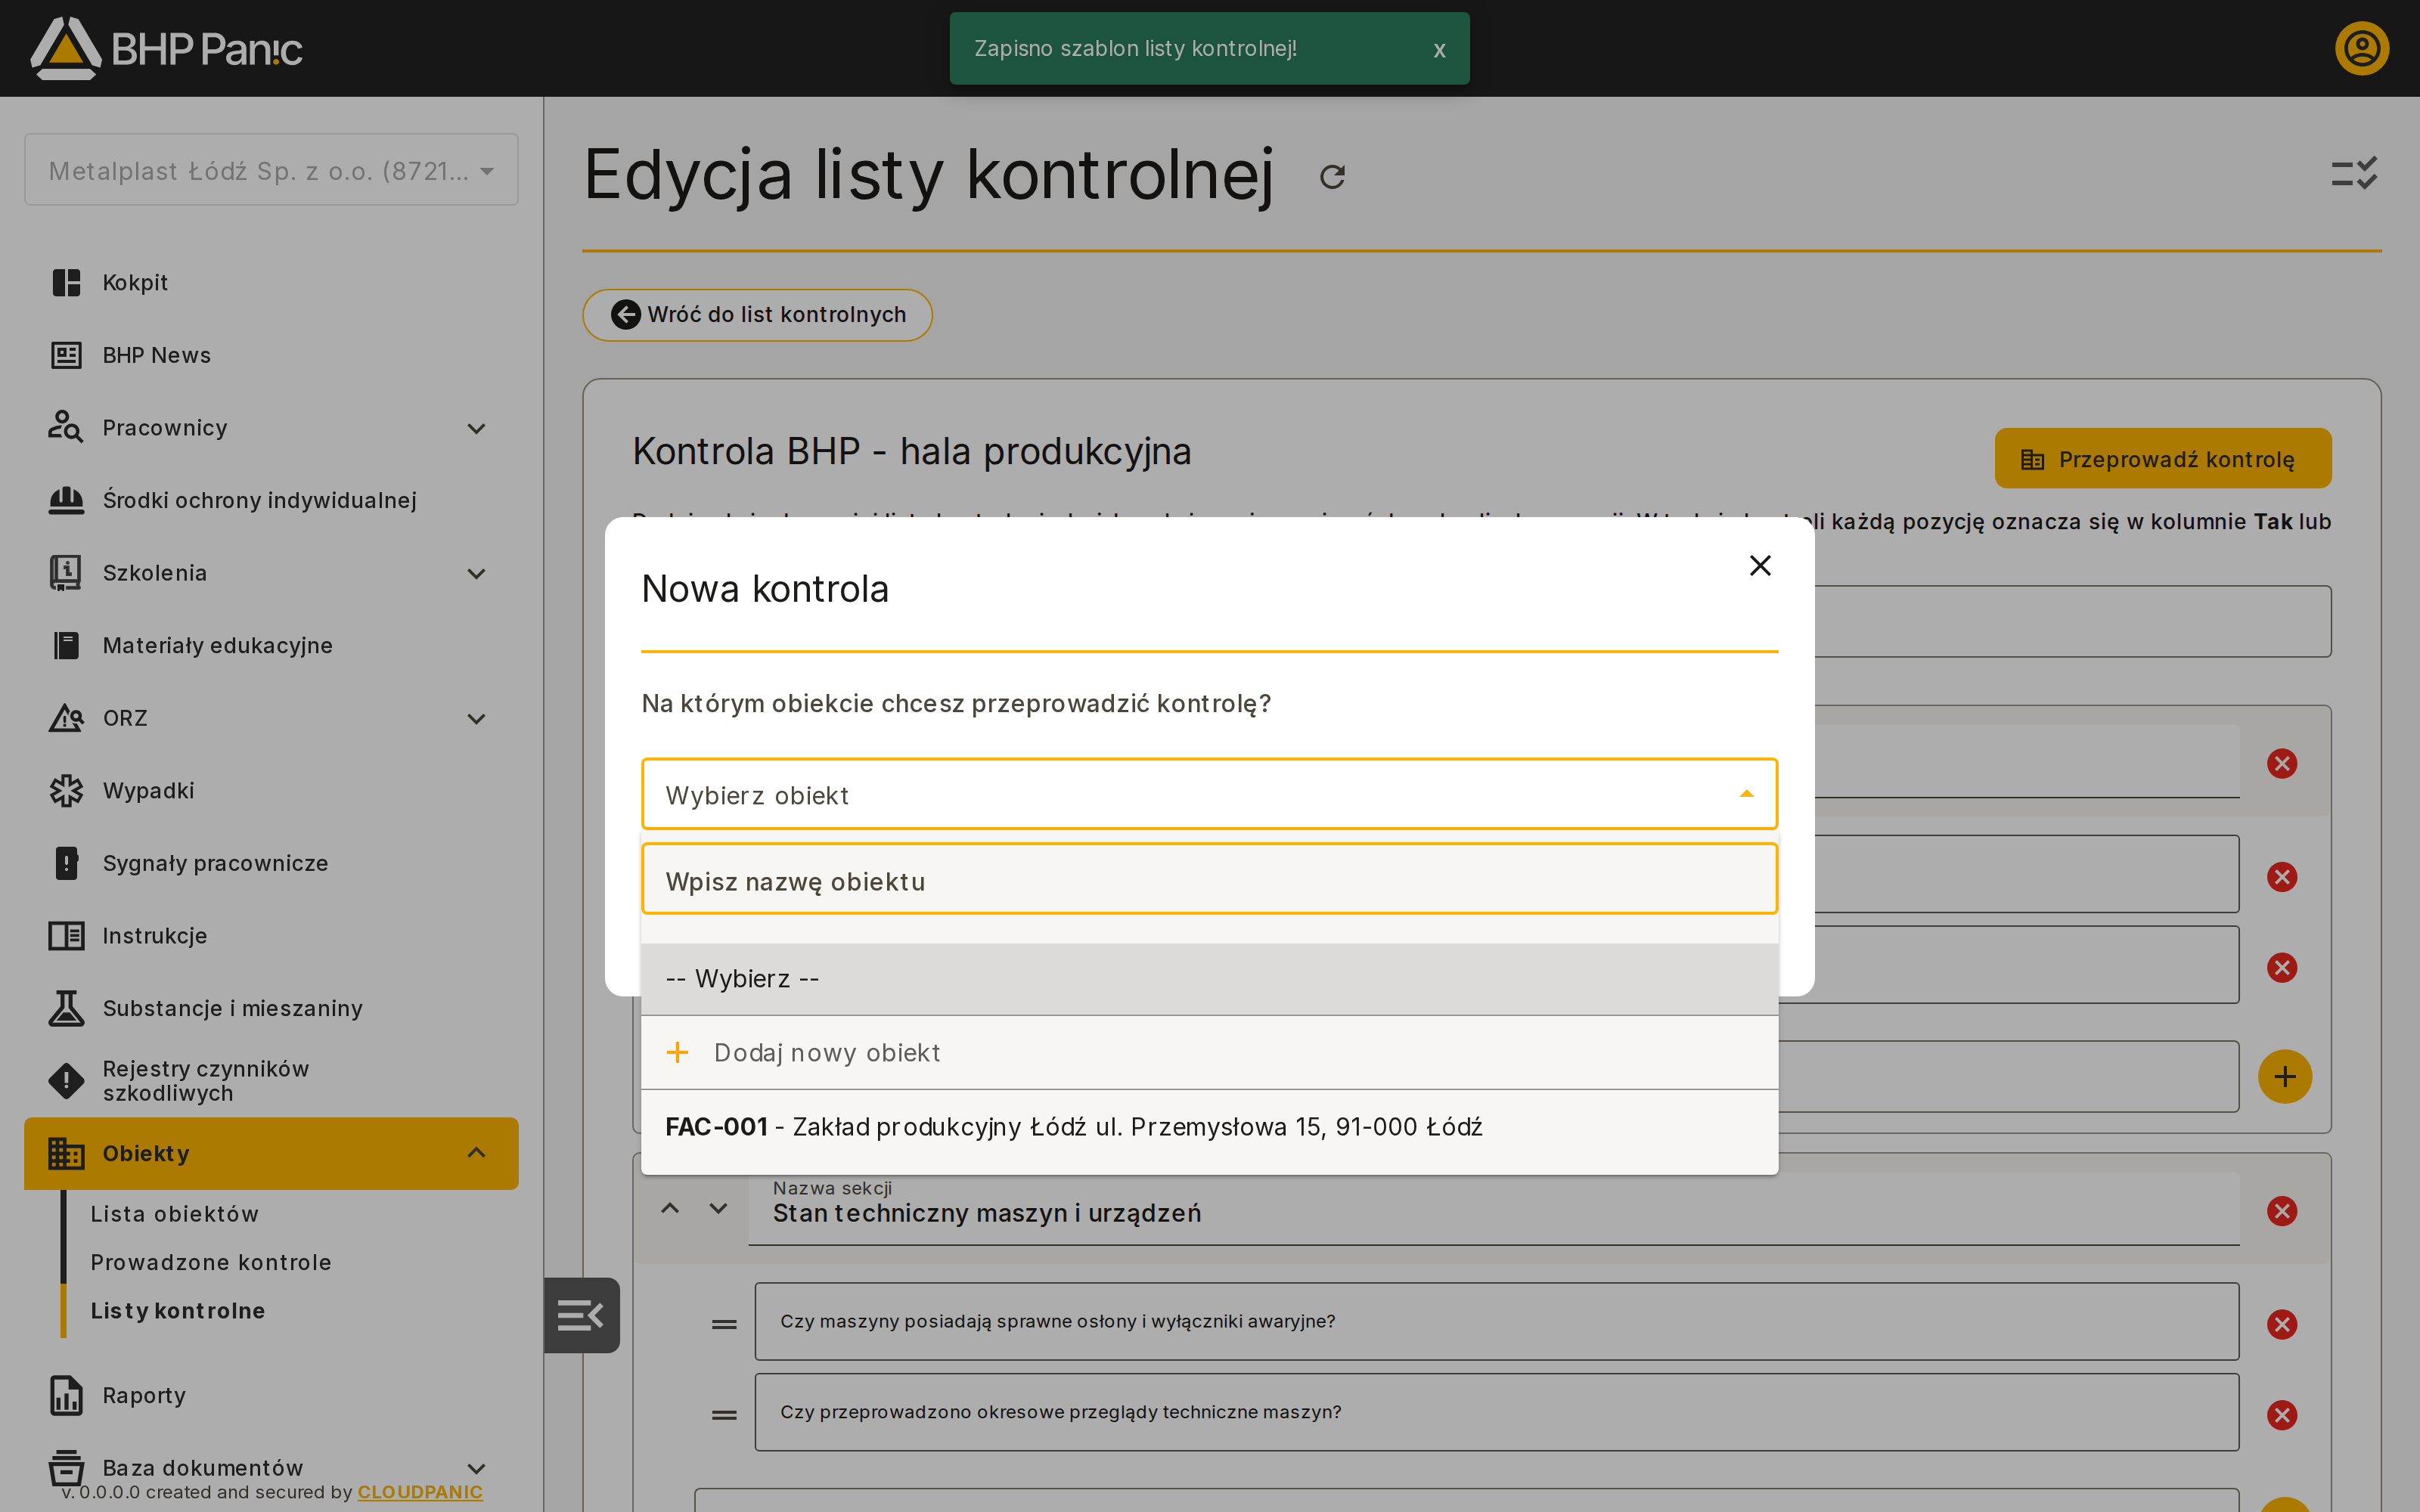Open Listy kontrolne submenu item

177,1311
